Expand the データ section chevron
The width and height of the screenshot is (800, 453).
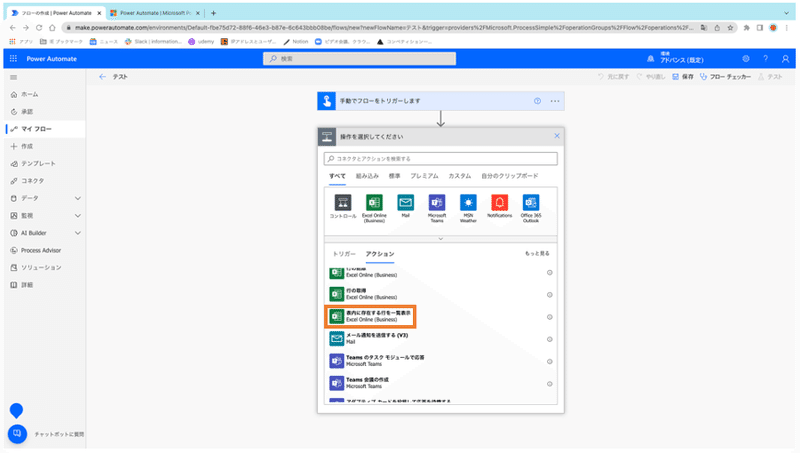point(78,198)
